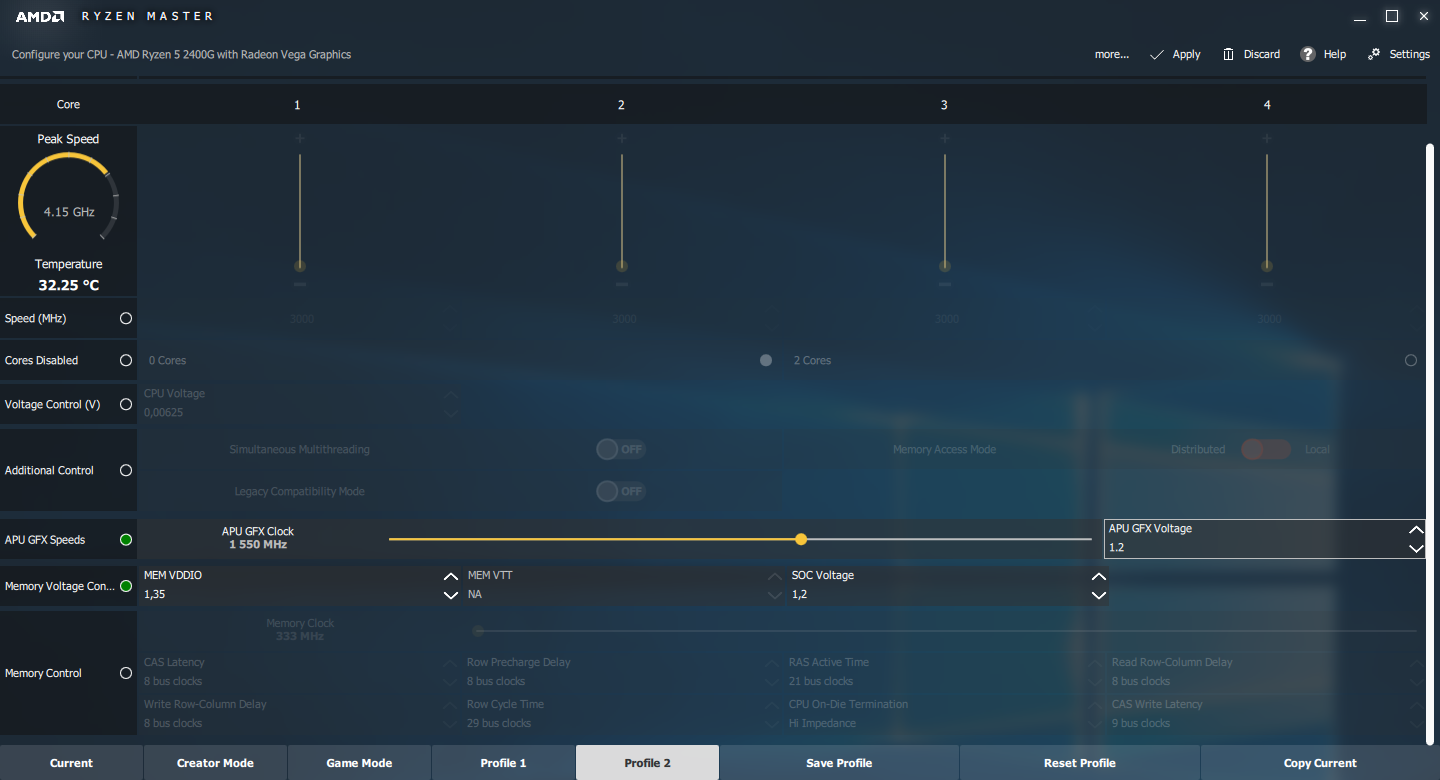Viewport: 1440px width, 780px height.
Task: Increase APU GFX Voltage with up arrow
Action: (1416, 529)
